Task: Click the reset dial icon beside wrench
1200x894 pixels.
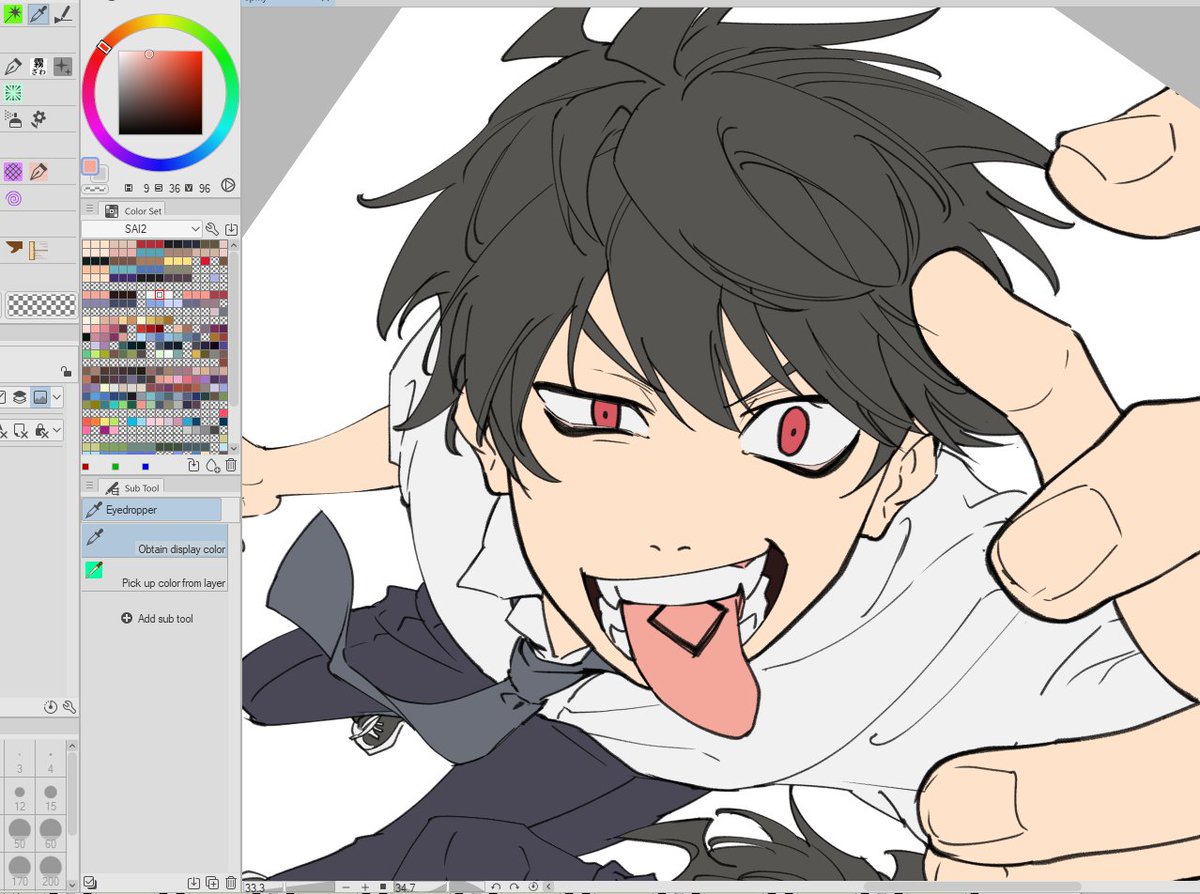Action: [50, 707]
